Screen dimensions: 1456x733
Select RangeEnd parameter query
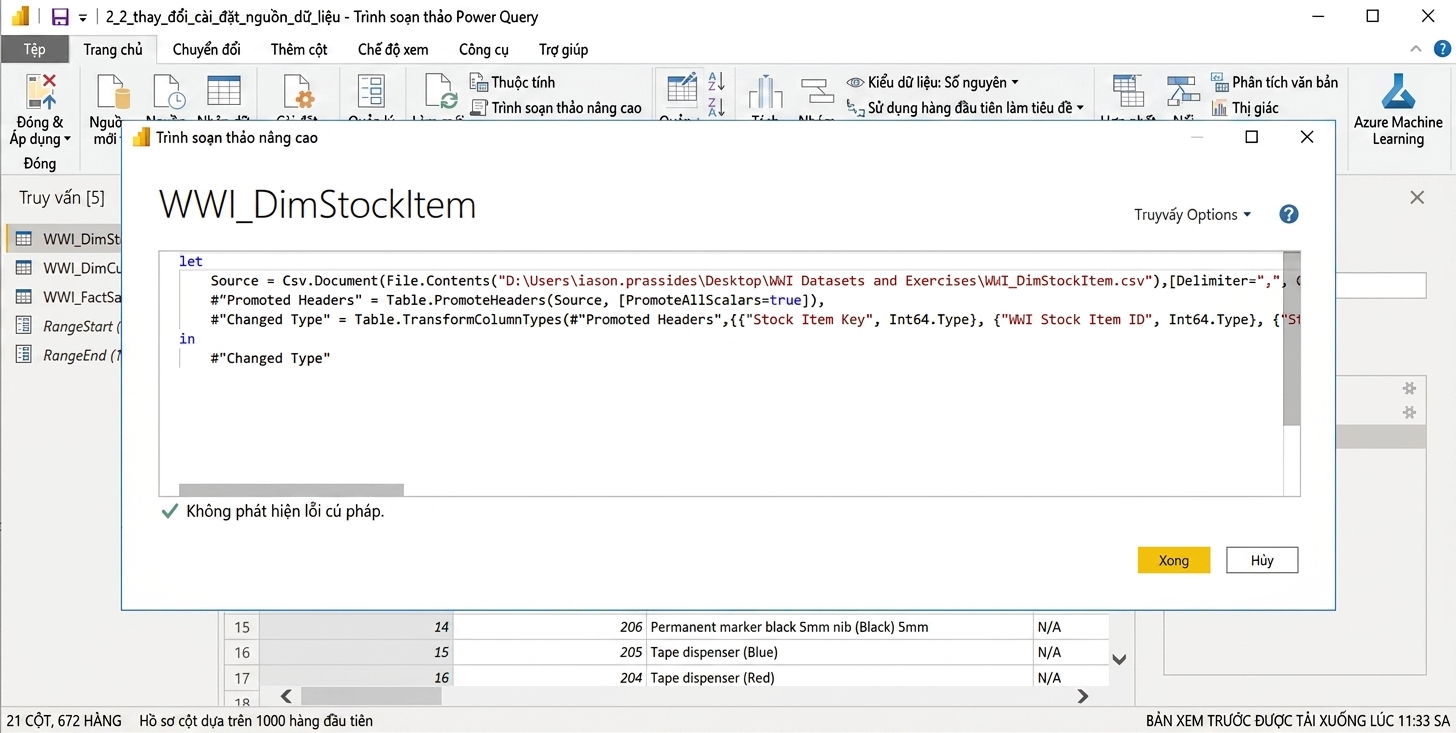pyautogui.click(x=66, y=355)
